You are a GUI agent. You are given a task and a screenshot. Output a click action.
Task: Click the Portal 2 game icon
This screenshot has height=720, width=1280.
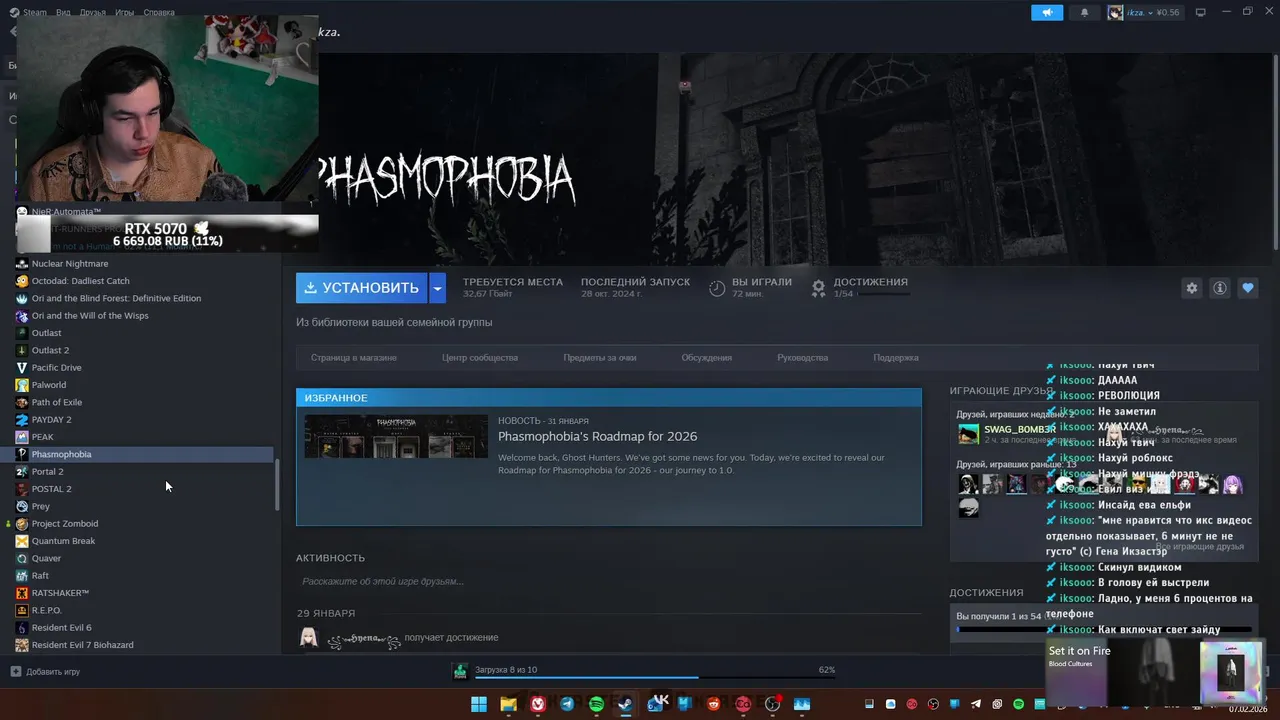click(x=22, y=471)
